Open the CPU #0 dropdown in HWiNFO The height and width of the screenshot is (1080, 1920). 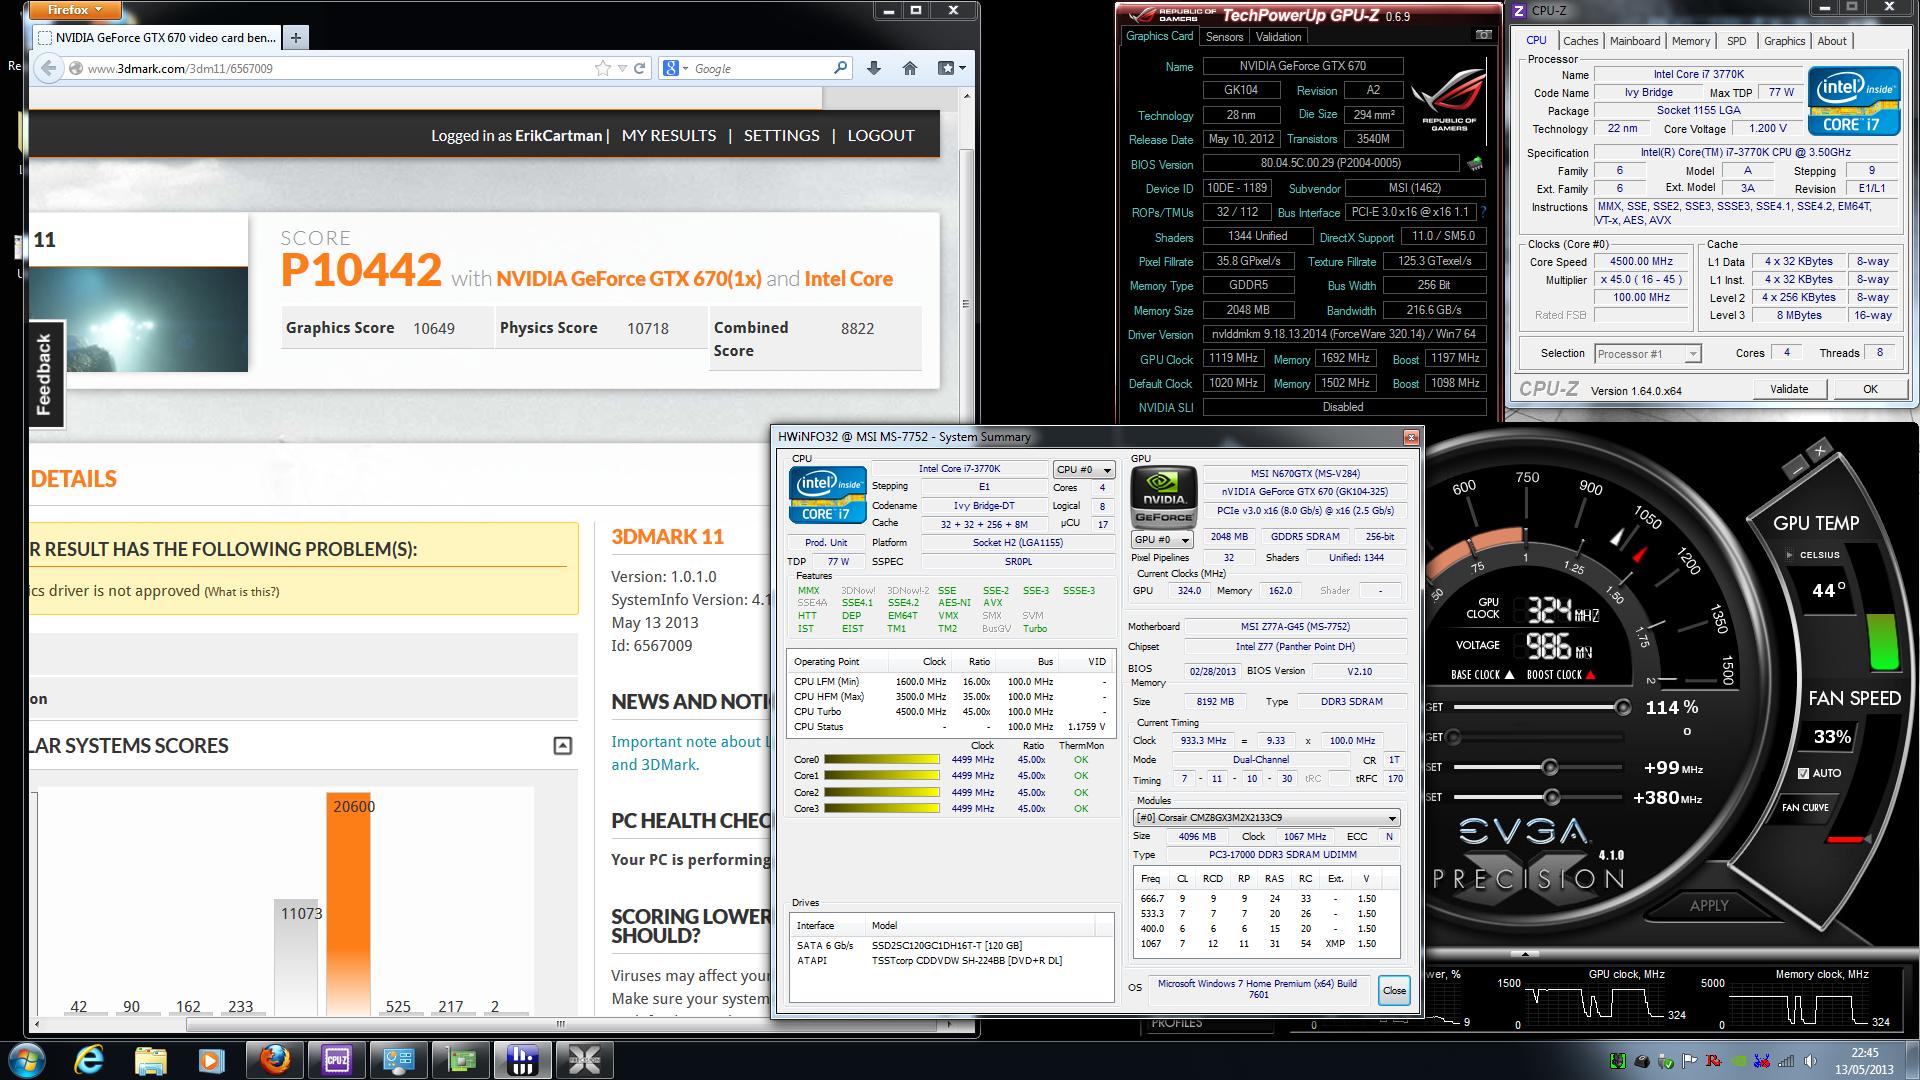(x=1084, y=469)
